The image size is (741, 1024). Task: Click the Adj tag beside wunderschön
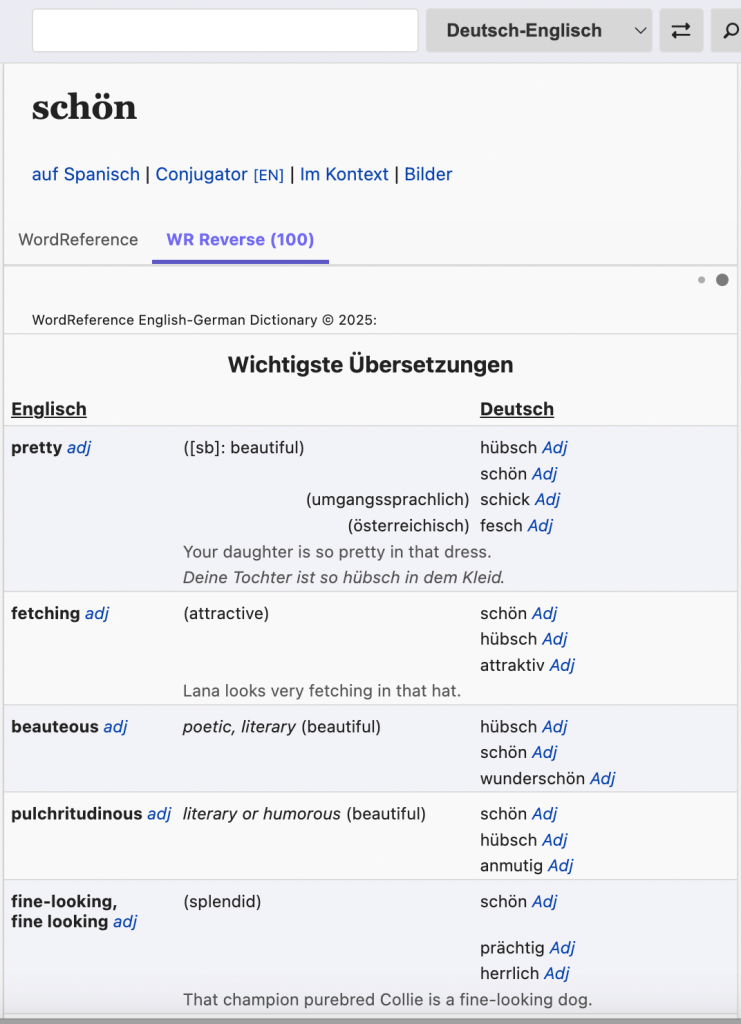click(603, 778)
